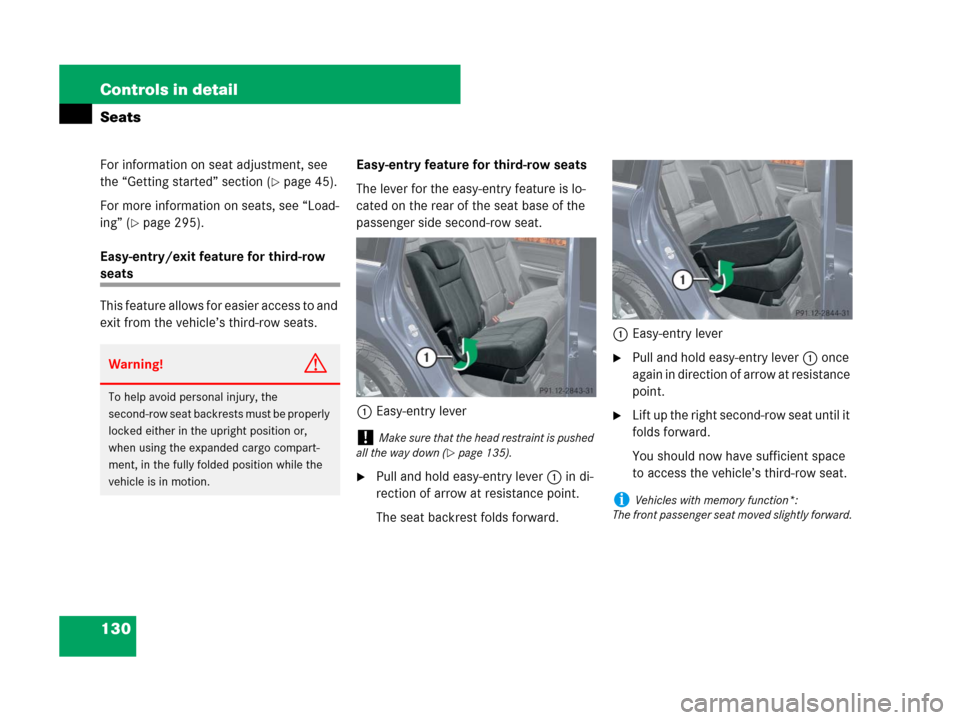Select 'You should now have sufficient space' text
Viewport: 960px width, 720px height.
click(x=740, y=465)
